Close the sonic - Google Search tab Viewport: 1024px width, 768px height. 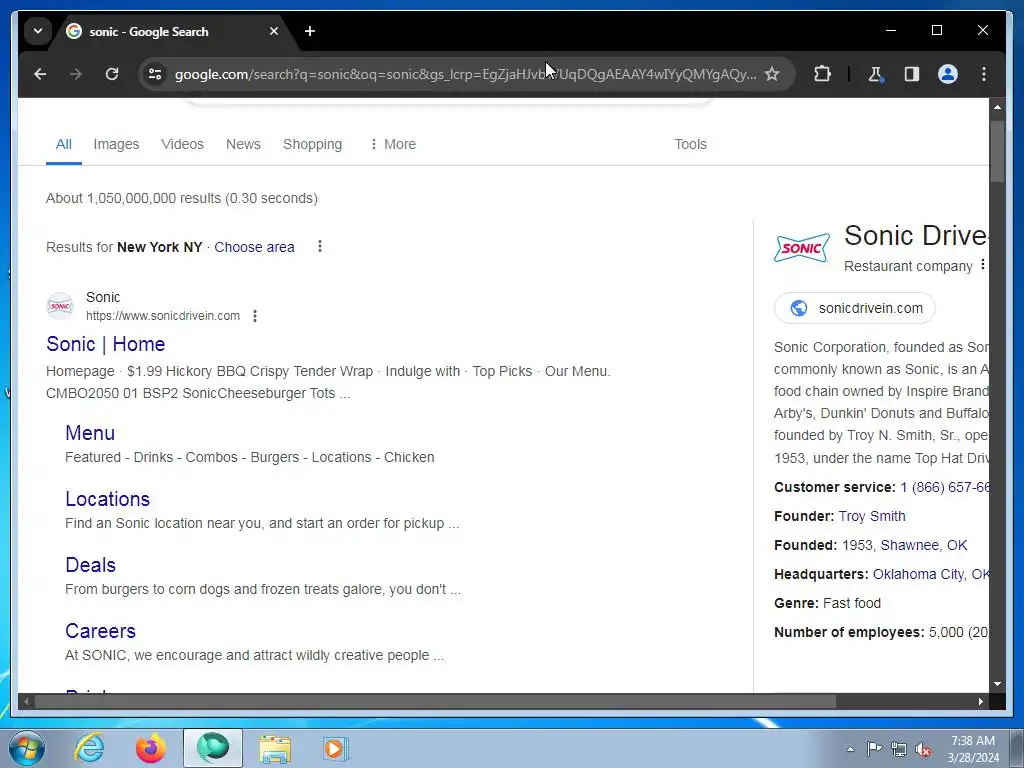coord(274,31)
